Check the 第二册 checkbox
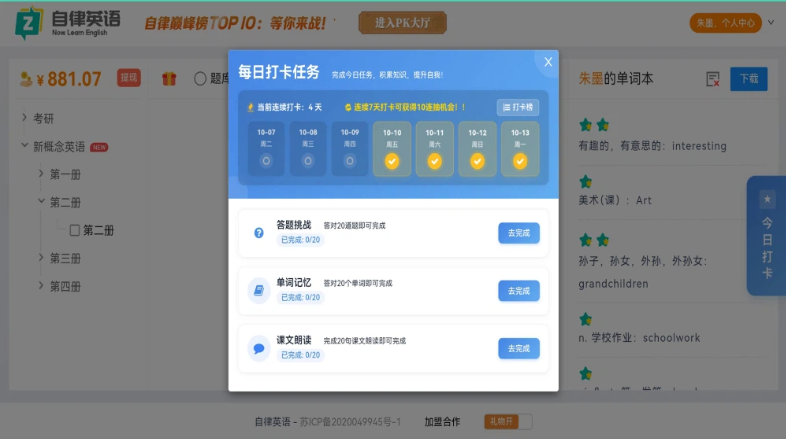 click(75, 230)
